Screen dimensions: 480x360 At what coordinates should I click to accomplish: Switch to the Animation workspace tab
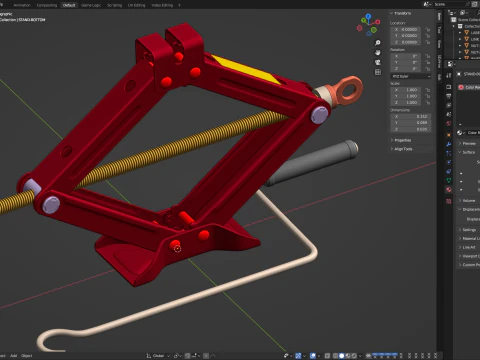(22, 5)
